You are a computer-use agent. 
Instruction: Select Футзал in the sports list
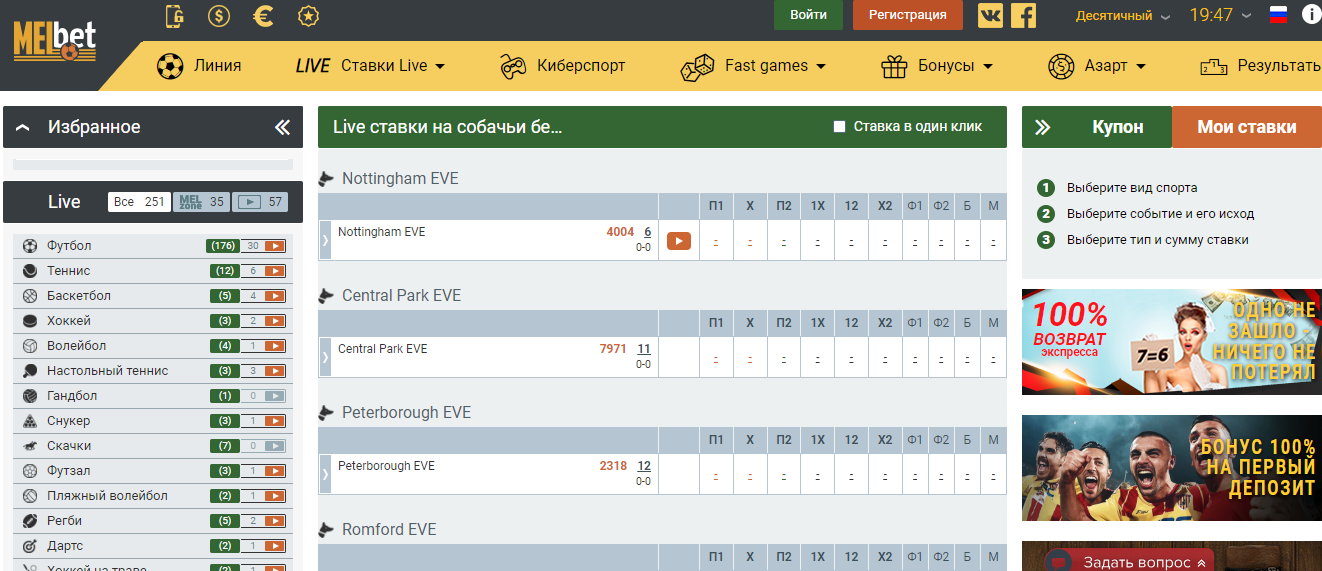68,471
